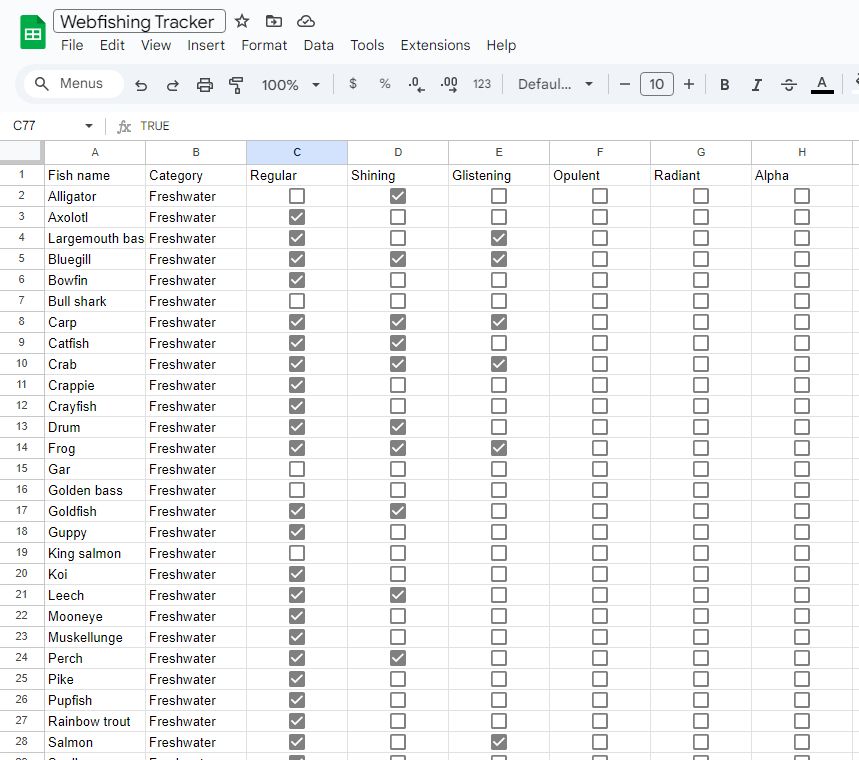Select the 'King salmon' cell
The width and height of the screenshot is (859, 760).
(x=95, y=553)
